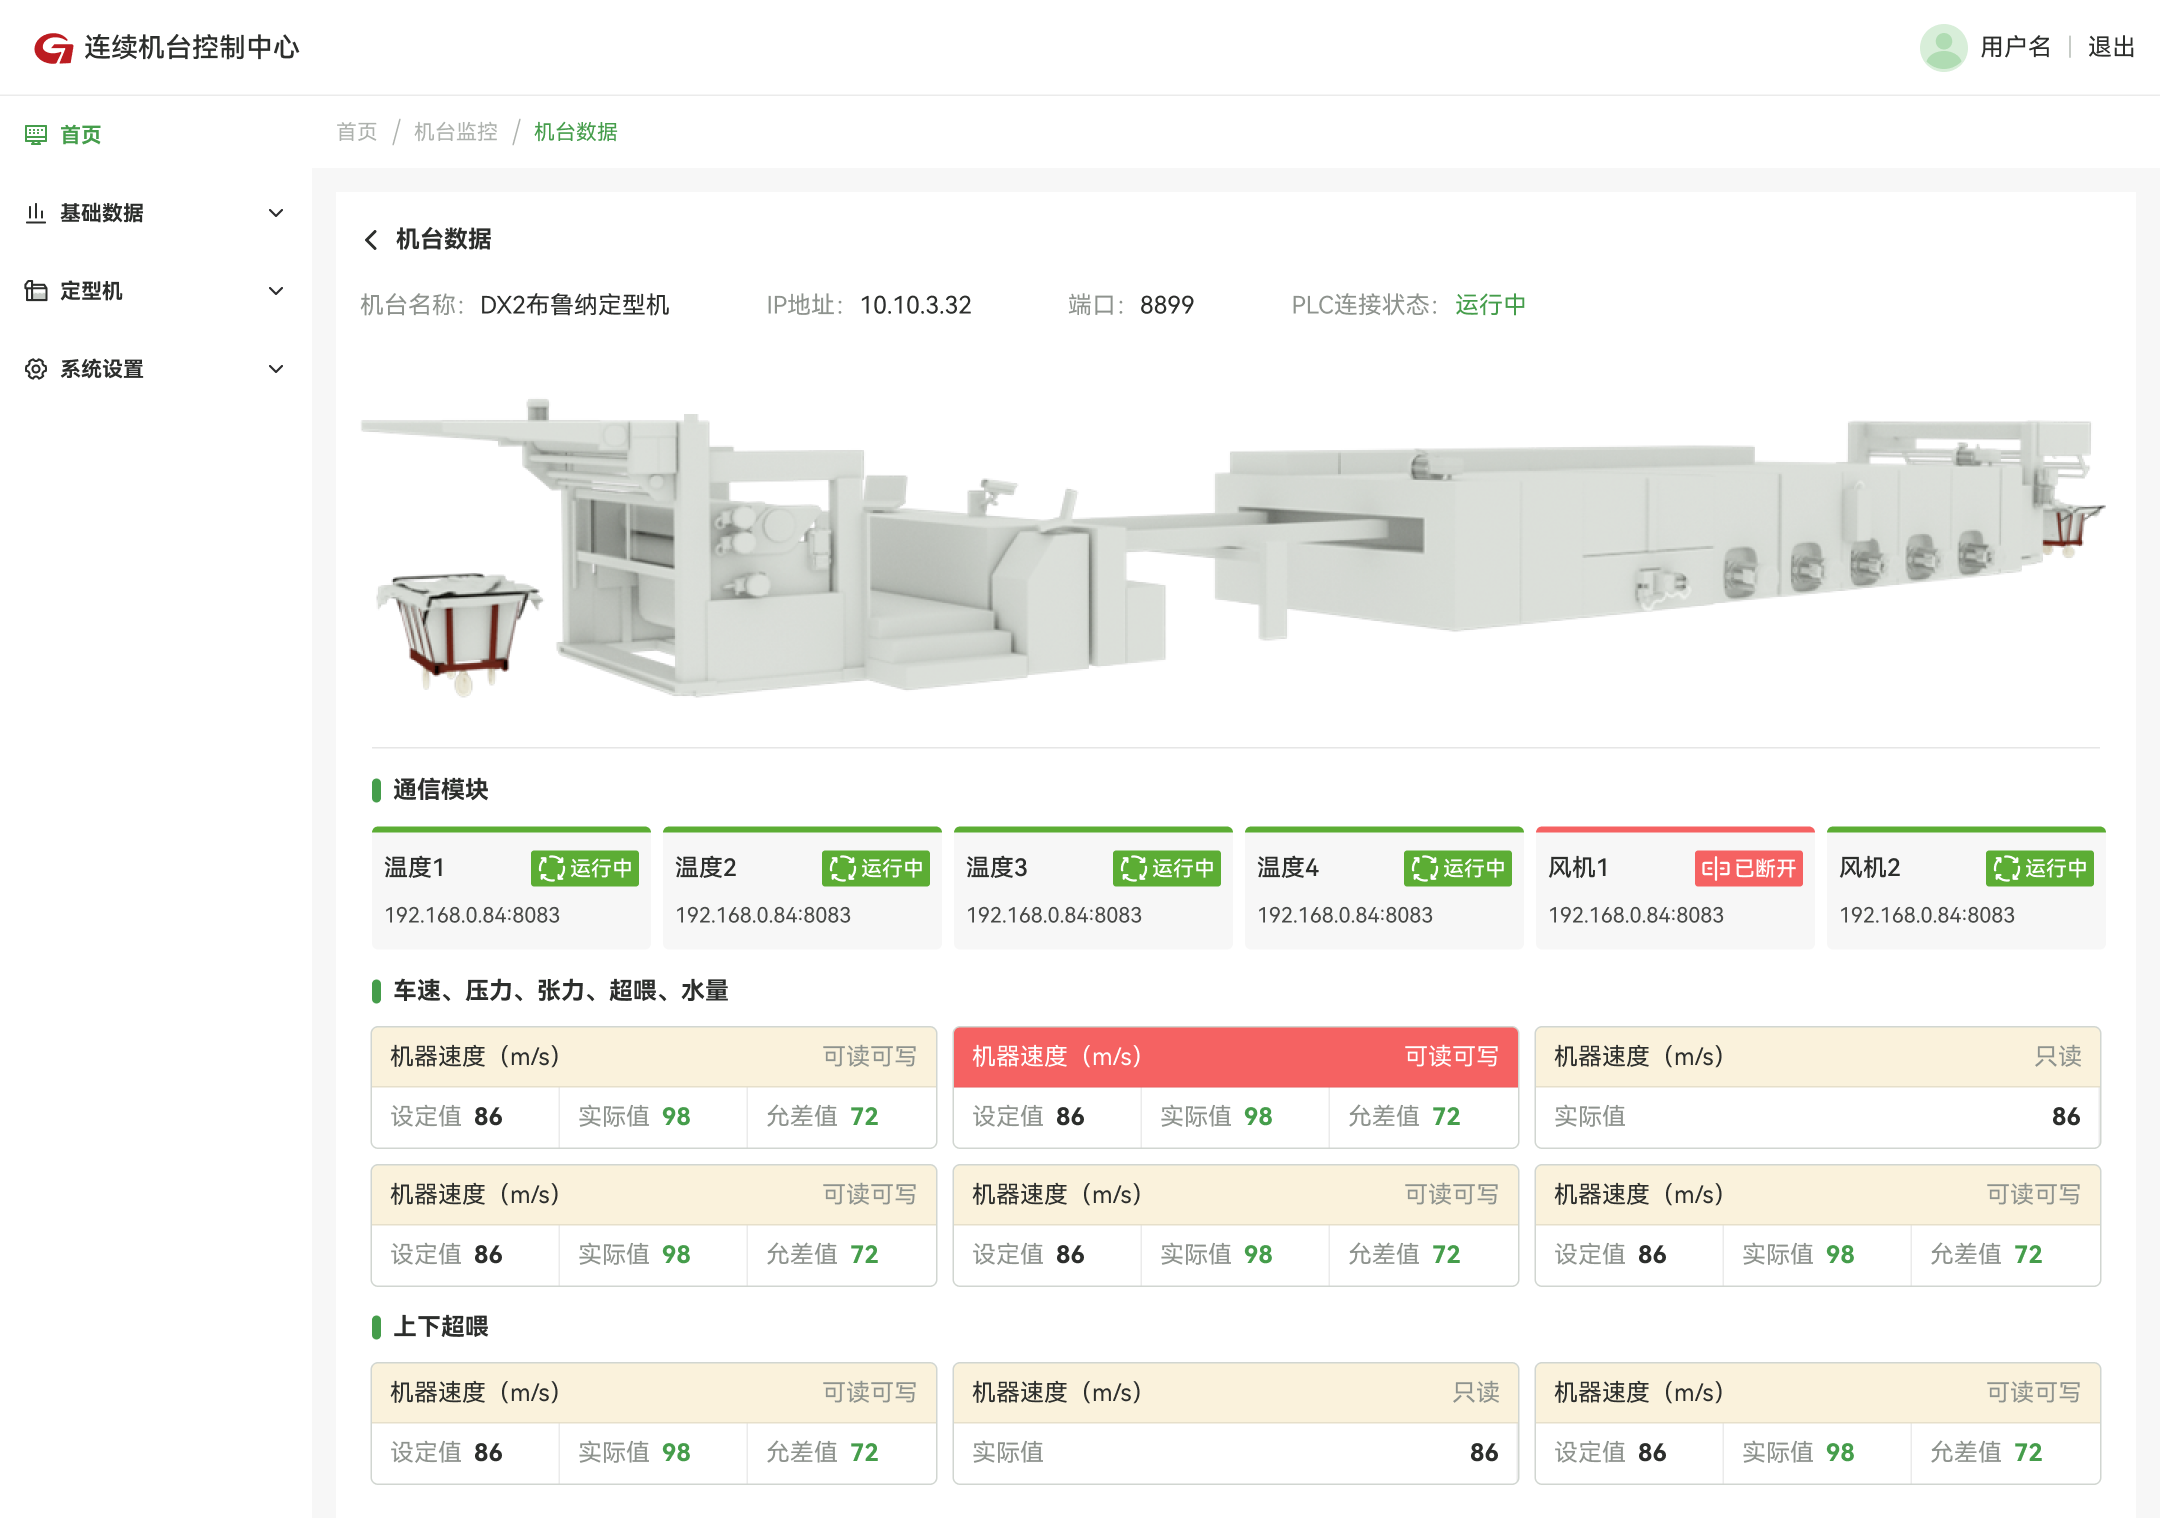Screen dimensions: 2160x1518
Task: Expand the 定型机 menu chevron
Action: pyautogui.click(x=276, y=290)
